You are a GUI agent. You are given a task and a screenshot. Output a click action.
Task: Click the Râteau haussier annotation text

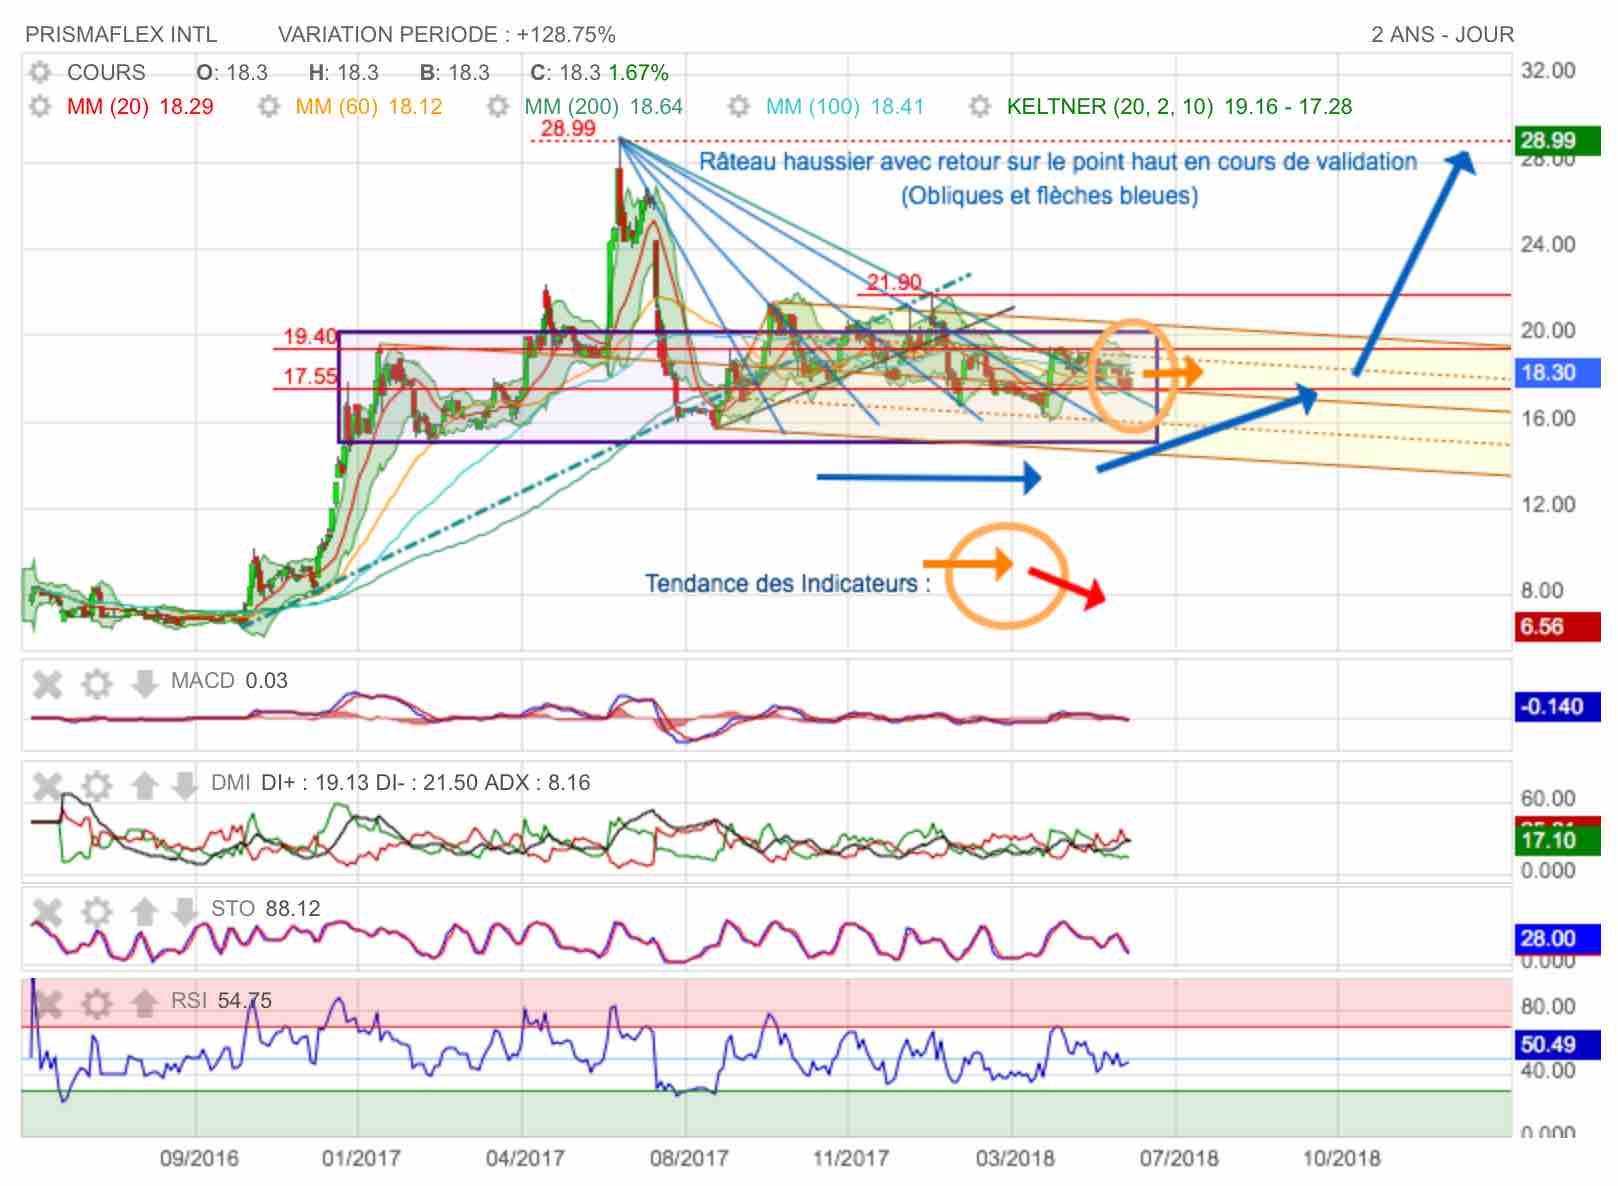click(1058, 178)
